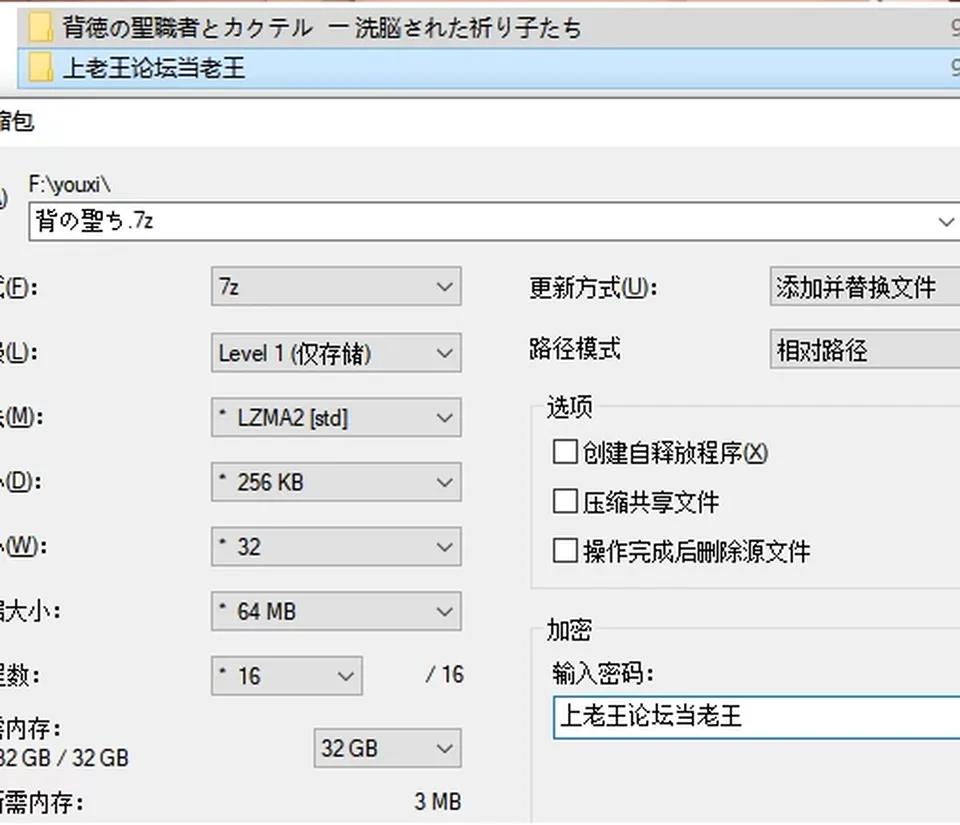
Task: Select the 上老王论坛当老王 folder name
Action: [x=154, y=68]
